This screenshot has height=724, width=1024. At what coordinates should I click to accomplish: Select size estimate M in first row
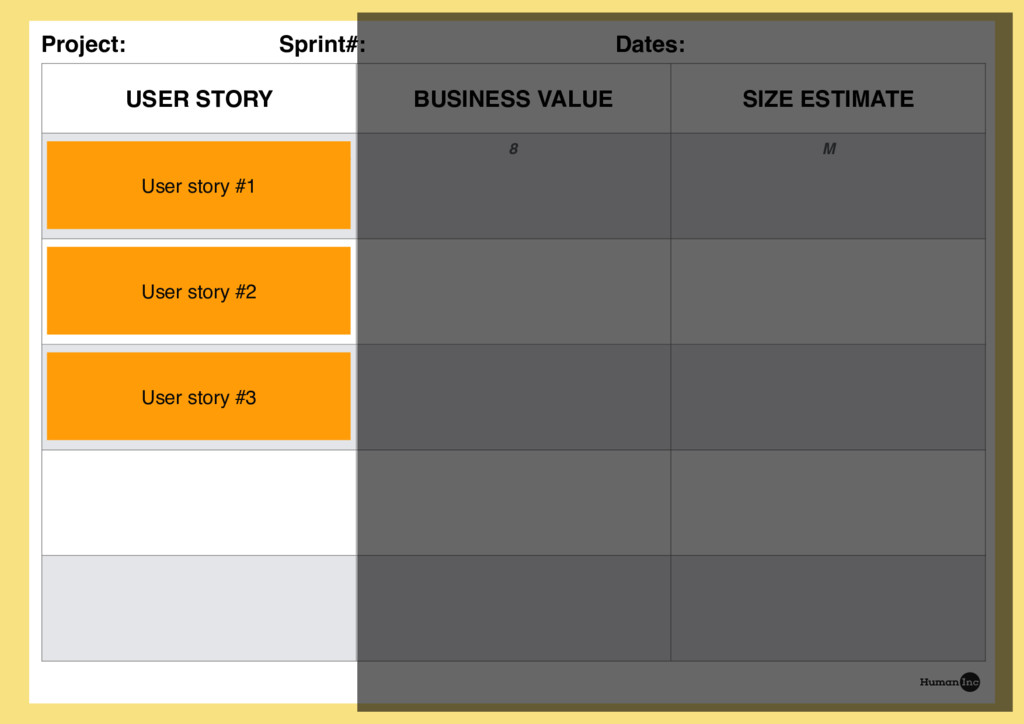829,149
